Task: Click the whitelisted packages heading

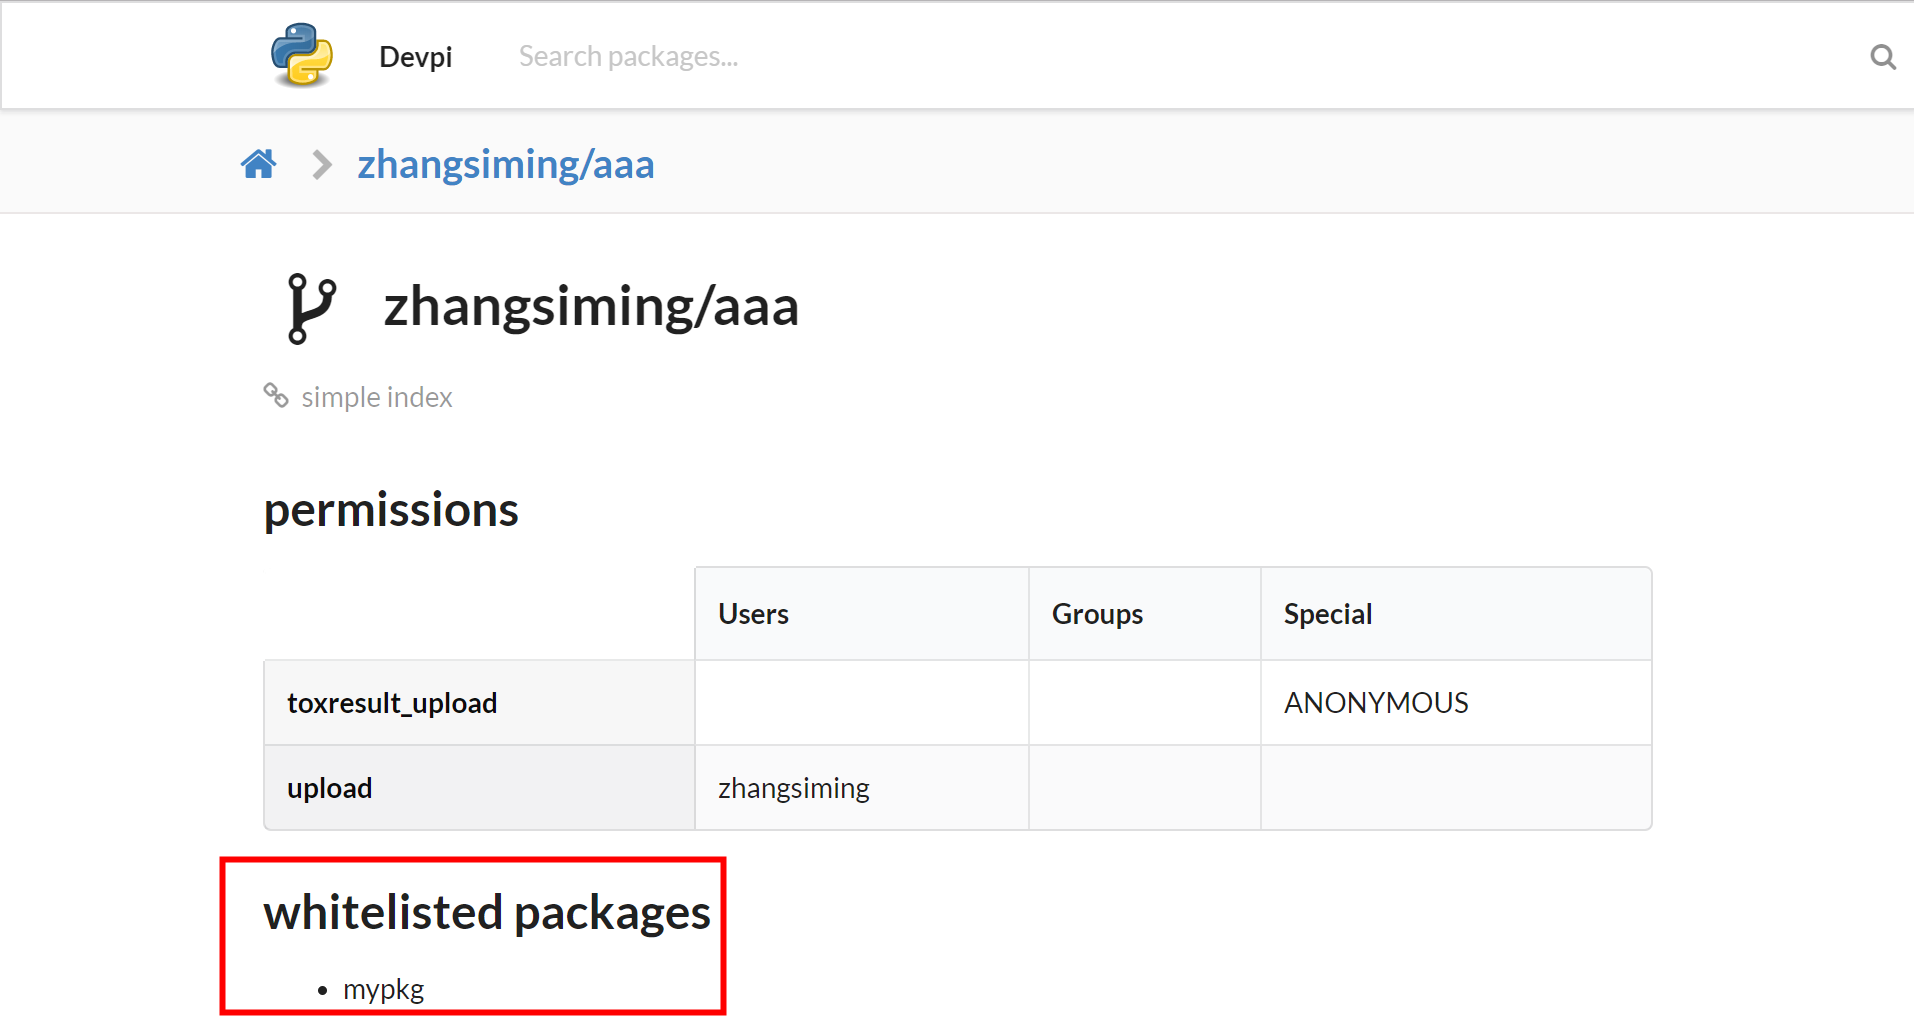Action: pos(486,911)
